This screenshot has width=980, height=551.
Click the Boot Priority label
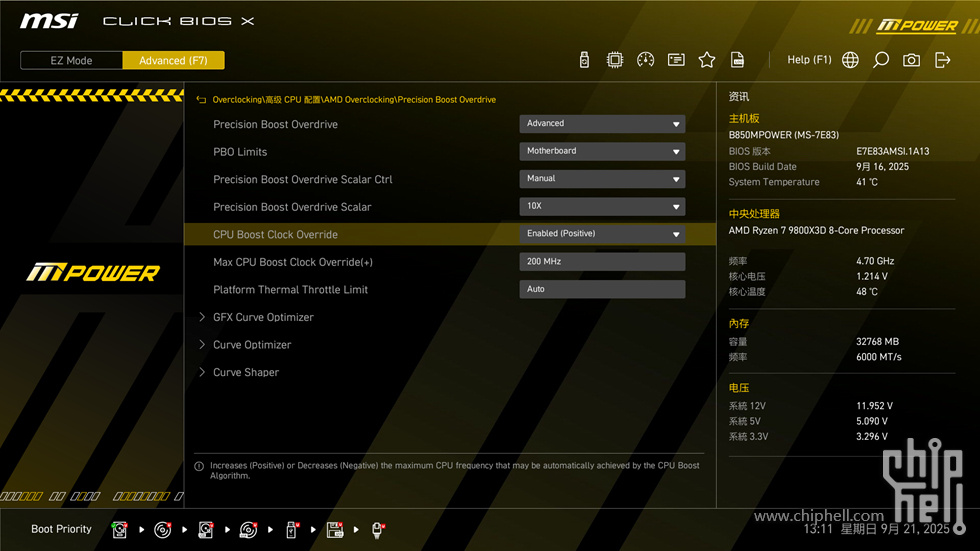(61, 529)
